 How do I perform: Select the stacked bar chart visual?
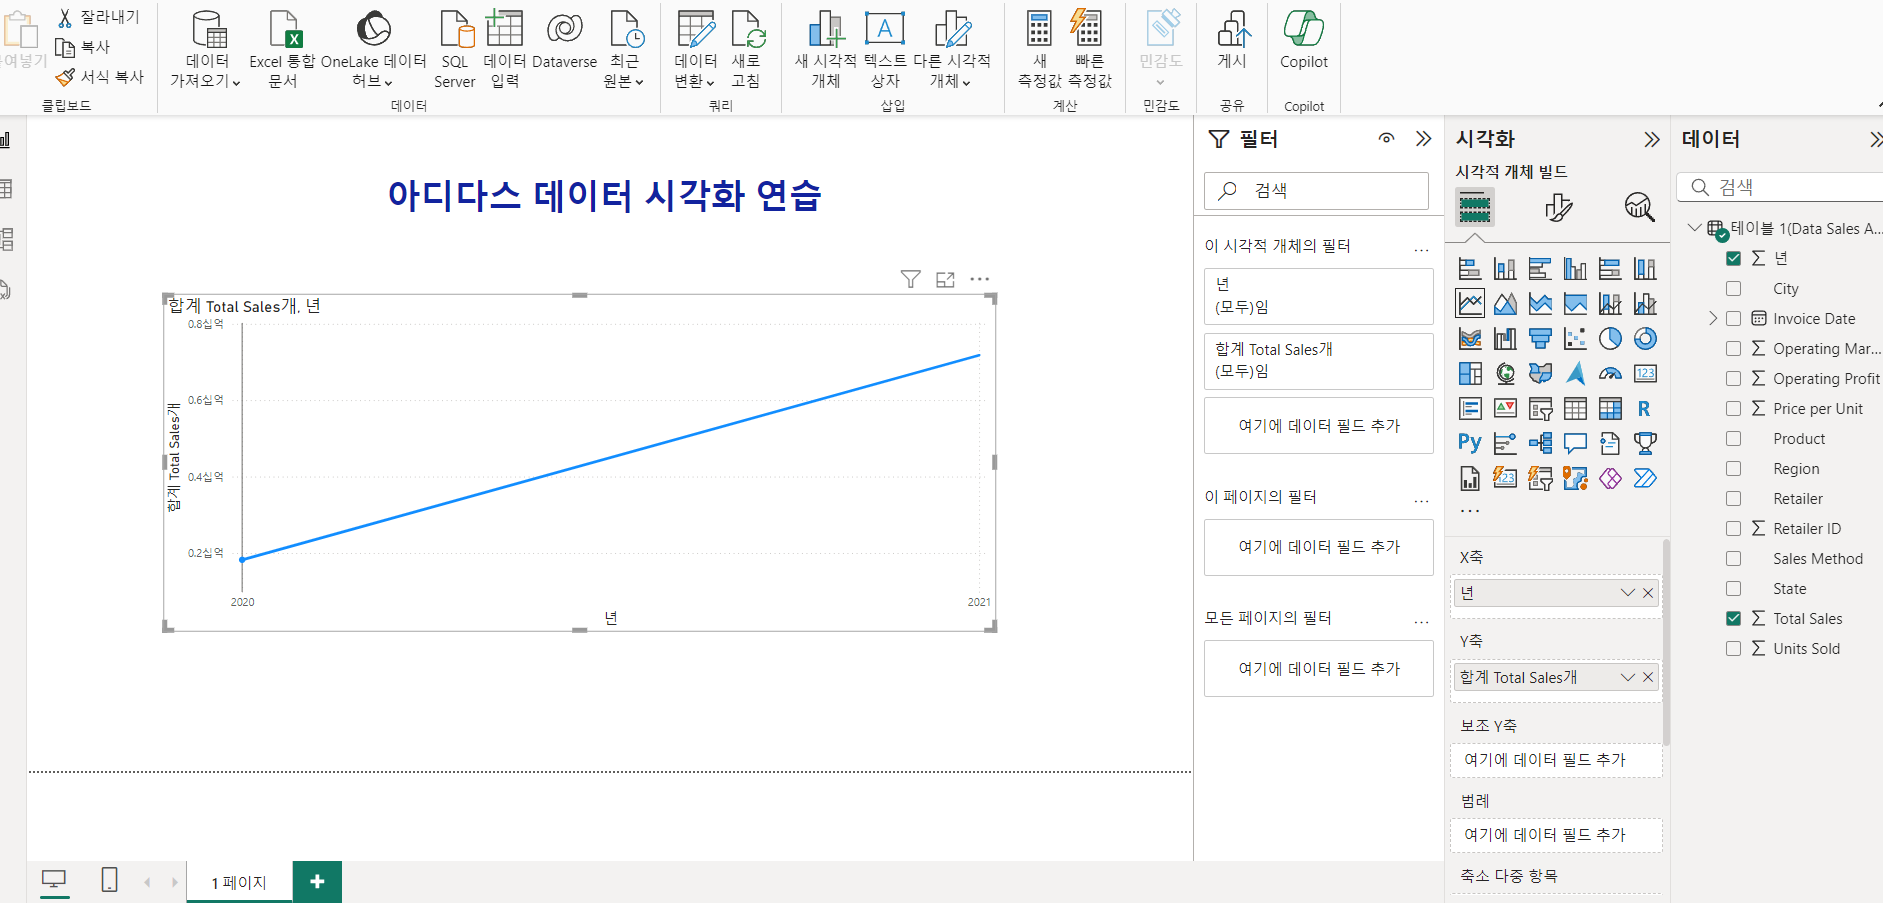click(x=1469, y=268)
